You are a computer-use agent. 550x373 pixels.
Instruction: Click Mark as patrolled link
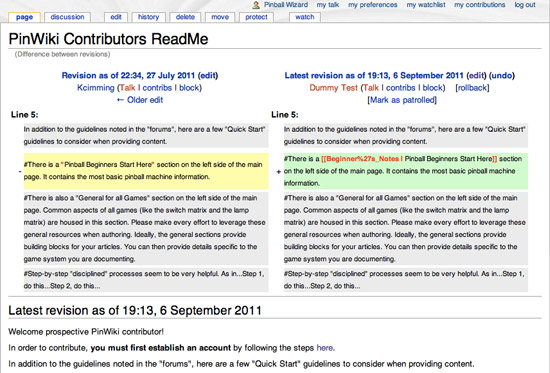coord(402,100)
